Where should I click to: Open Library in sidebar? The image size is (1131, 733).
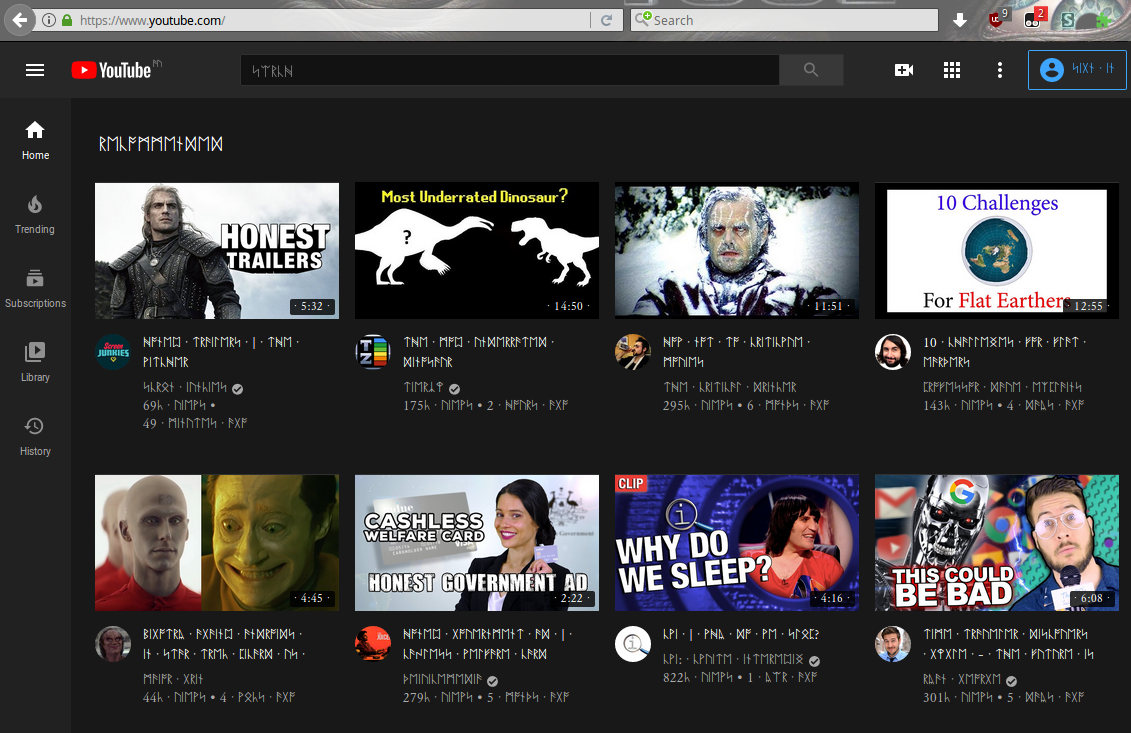coord(35,362)
